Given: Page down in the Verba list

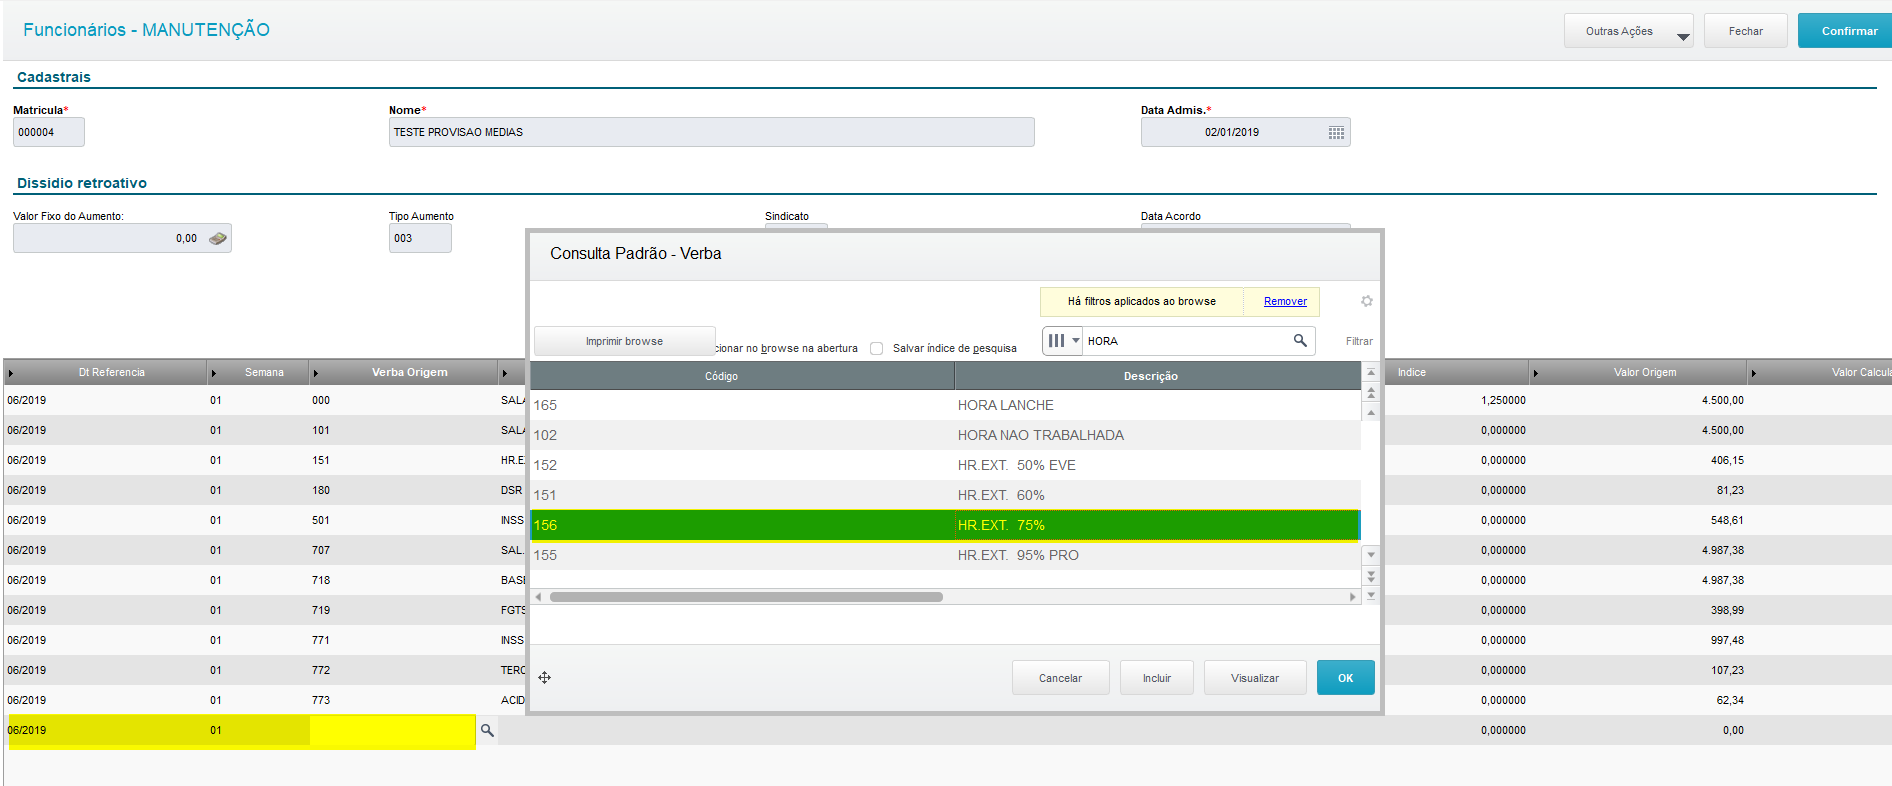Looking at the screenshot, I should point(1371,576).
